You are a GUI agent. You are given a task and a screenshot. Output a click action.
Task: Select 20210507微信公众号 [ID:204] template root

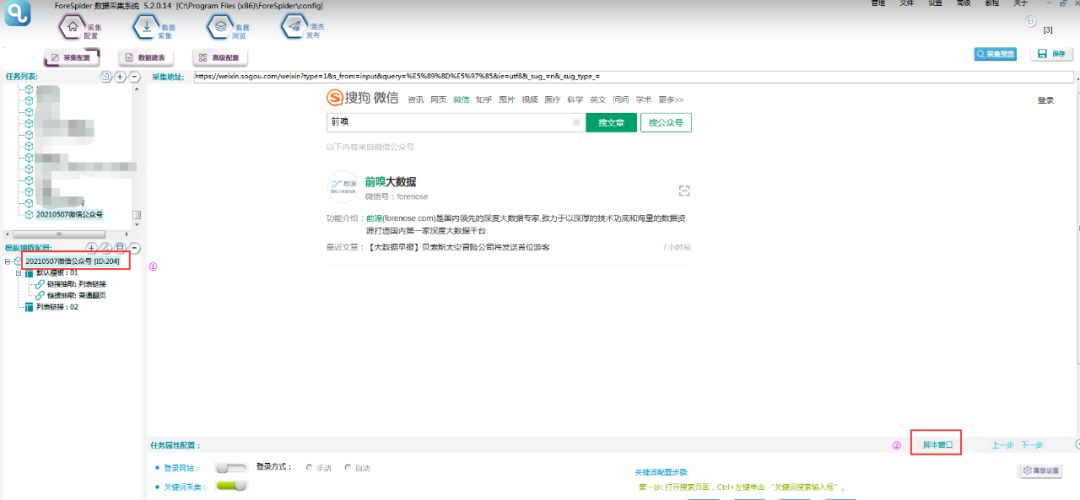[72, 262]
